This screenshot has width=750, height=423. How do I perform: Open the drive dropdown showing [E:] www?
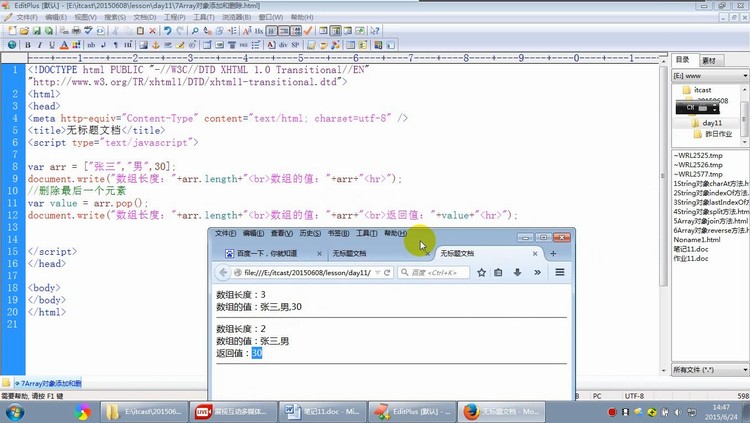coord(710,76)
